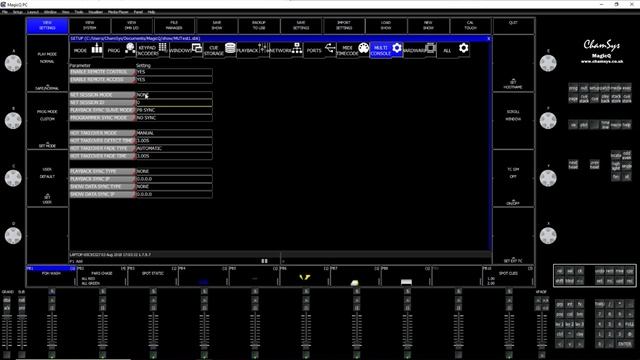Click QUIT soft button
Viewport: 640px width, 360px height.
coord(513,26)
